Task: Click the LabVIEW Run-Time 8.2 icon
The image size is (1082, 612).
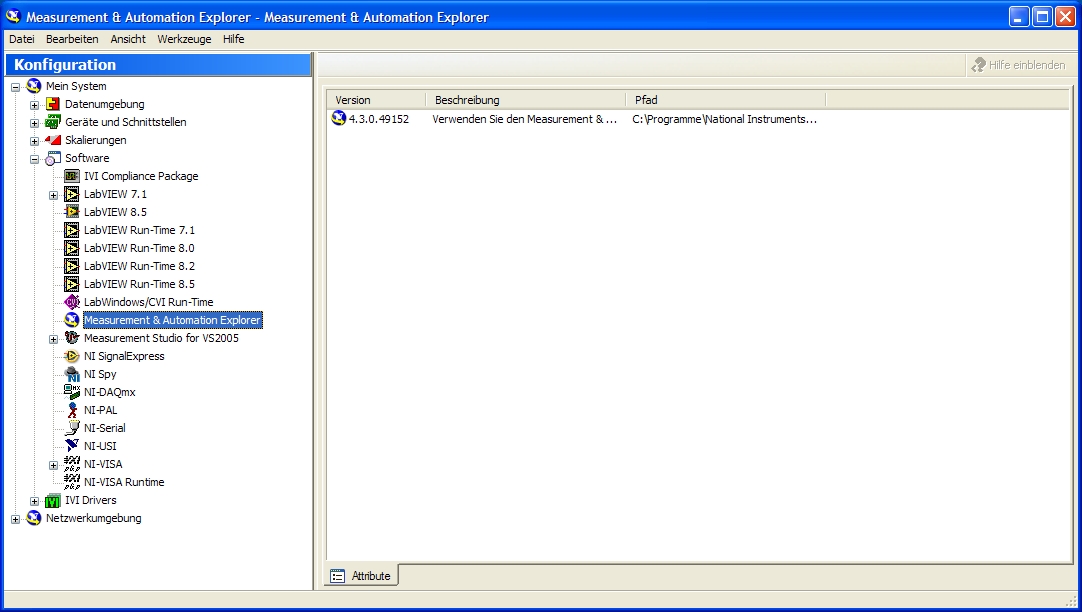Action: pos(72,266)
